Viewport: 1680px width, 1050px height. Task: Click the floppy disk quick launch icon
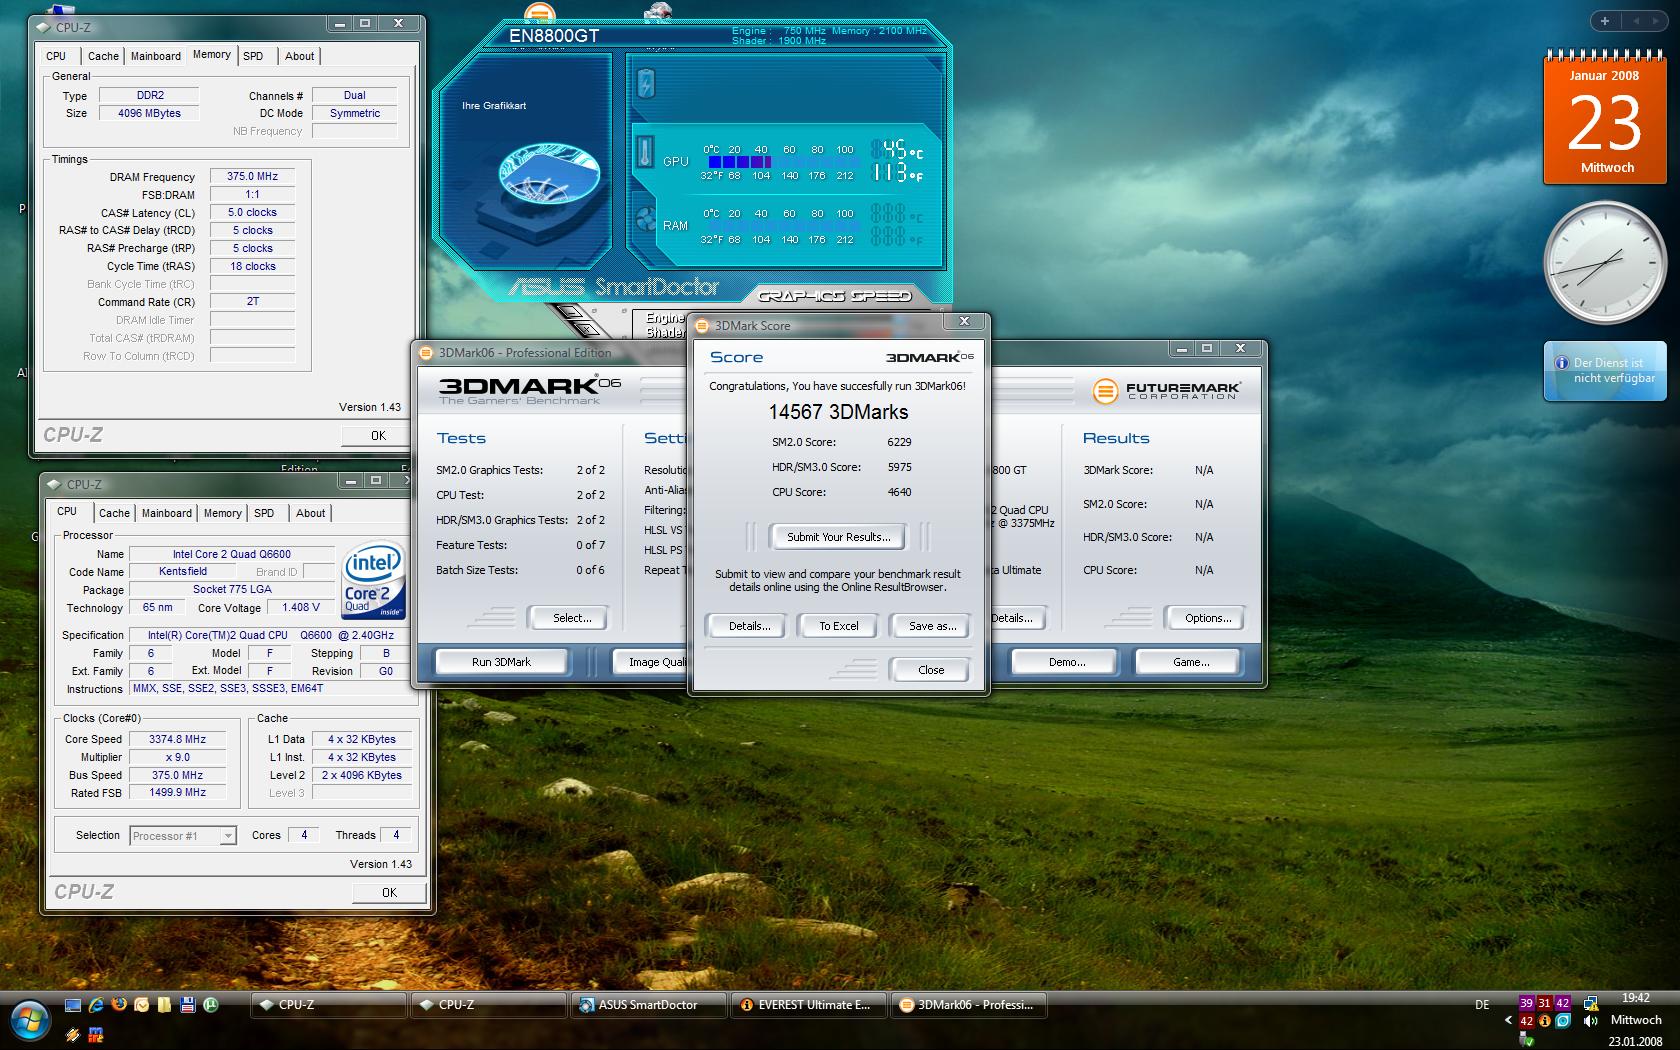tap(187, 1005)
